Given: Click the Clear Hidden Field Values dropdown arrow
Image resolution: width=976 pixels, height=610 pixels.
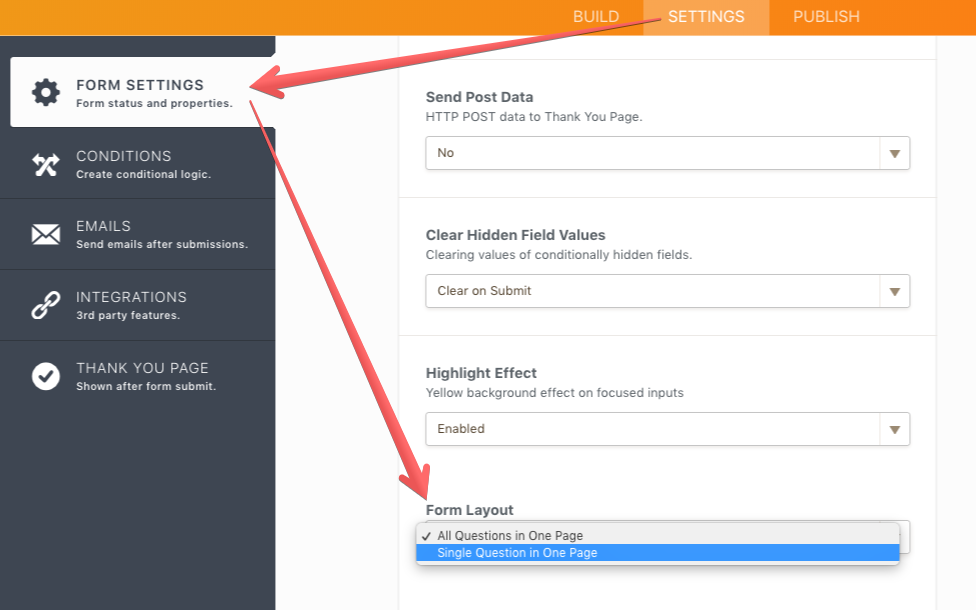Looking at the screenshot, I should coord(895,291).
